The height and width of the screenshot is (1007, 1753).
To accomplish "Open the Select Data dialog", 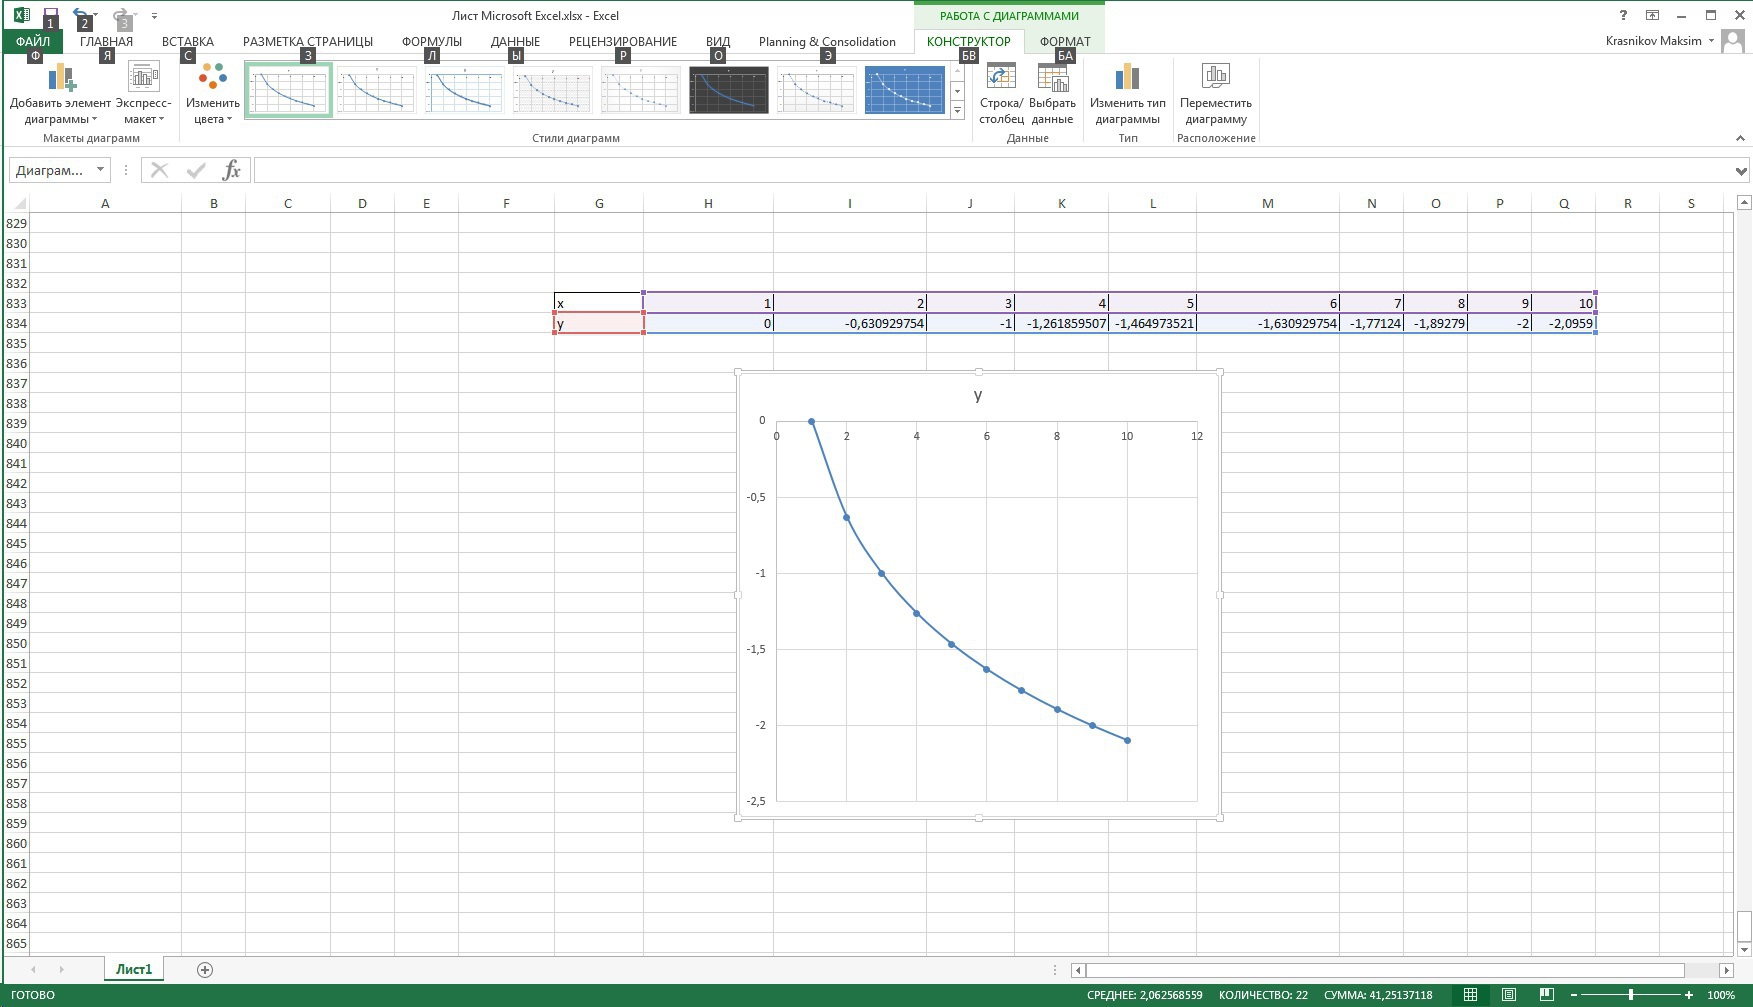I will tap(1051, 78).
